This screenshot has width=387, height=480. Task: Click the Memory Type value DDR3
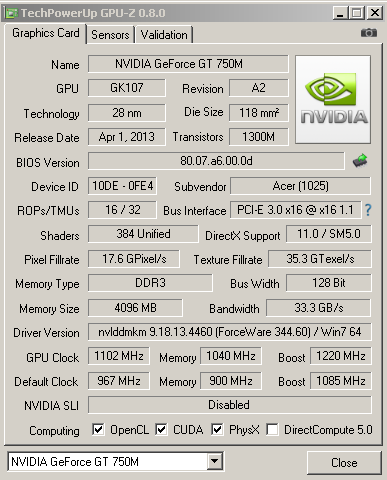150,283
